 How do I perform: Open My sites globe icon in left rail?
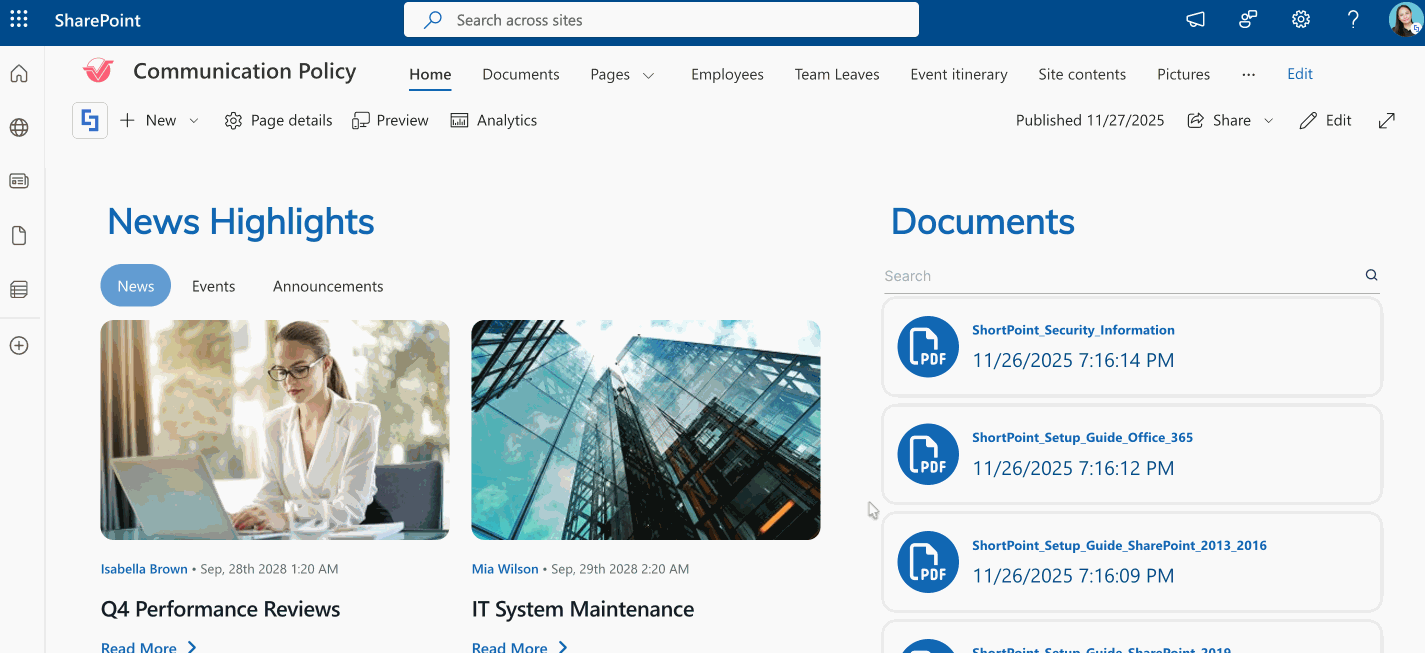pyautogui.click(x=19, y=128)
